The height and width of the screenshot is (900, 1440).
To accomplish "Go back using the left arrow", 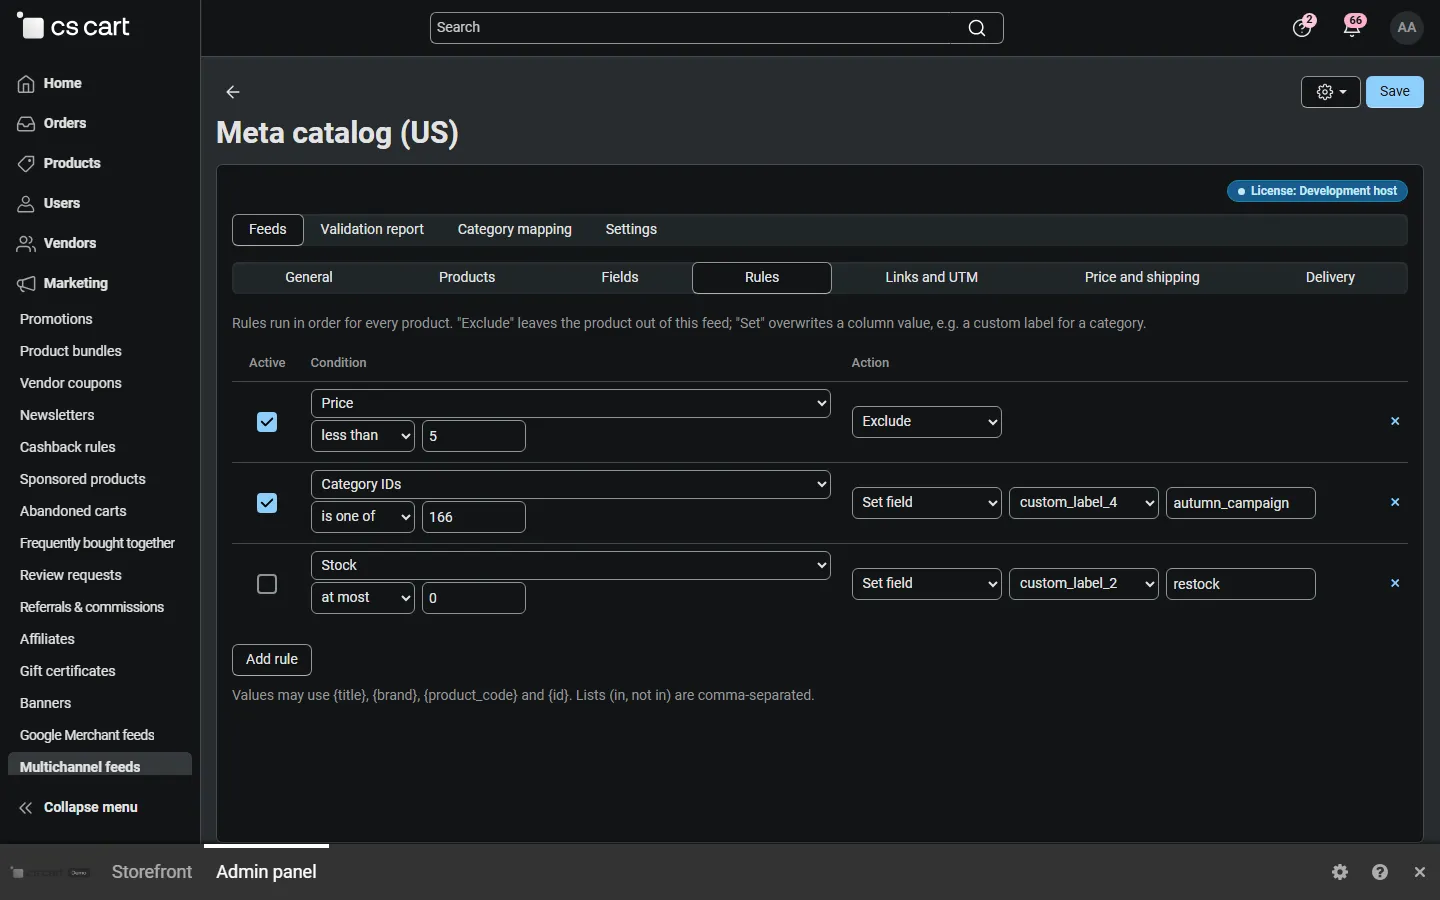I will point(233,92).
